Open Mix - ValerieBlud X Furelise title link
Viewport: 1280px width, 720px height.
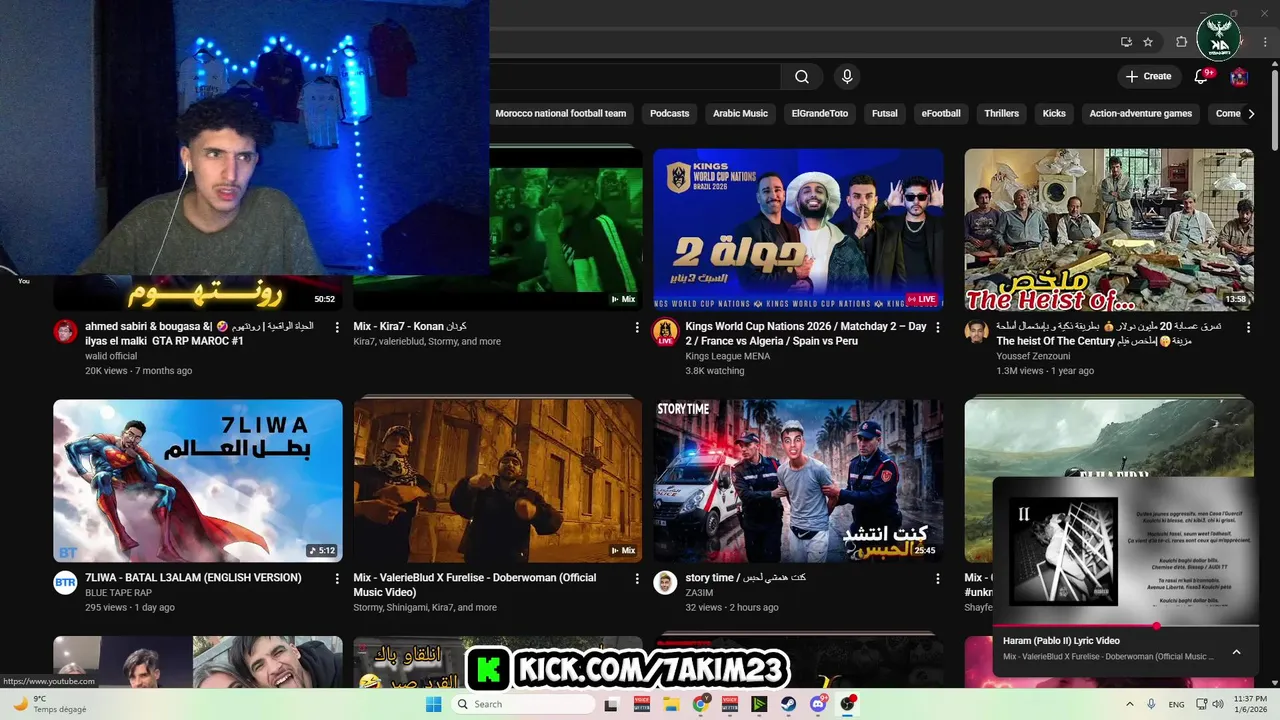click(x=475, y=585)
